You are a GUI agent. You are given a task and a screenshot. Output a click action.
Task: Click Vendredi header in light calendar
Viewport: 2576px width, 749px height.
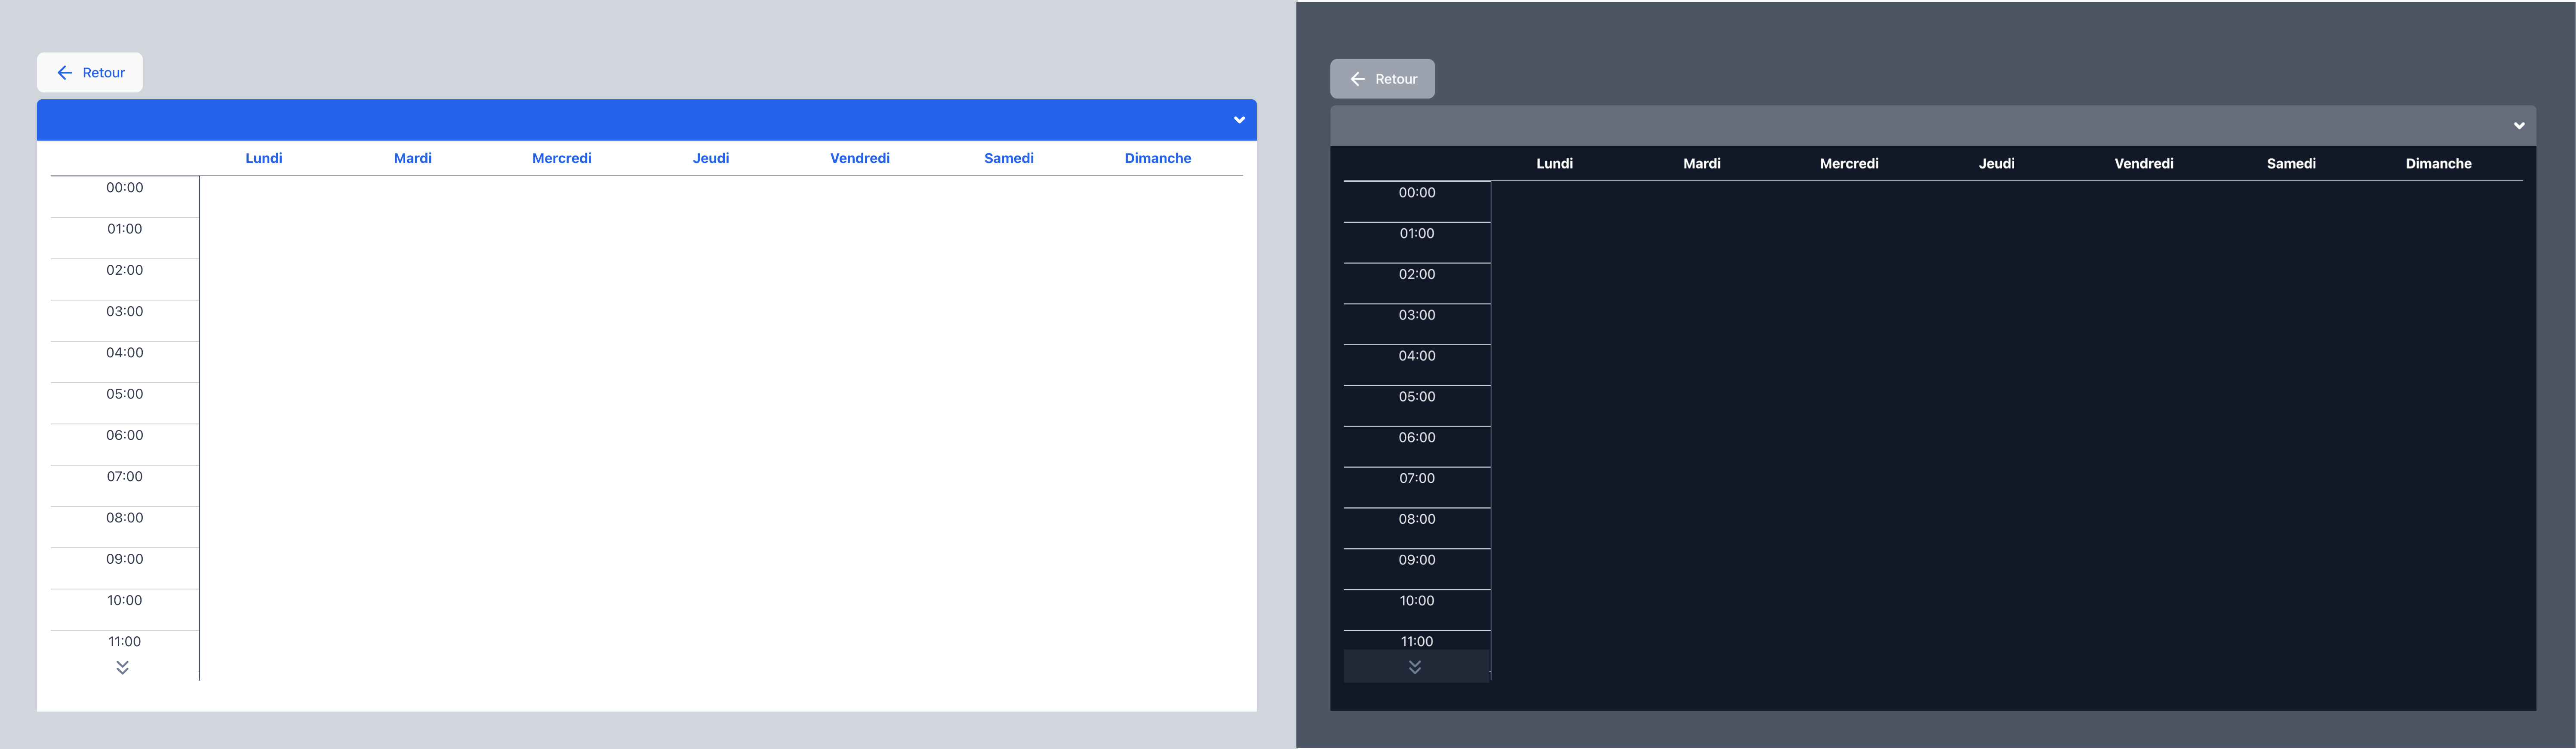pyautogui.click(x=860, y=158)
